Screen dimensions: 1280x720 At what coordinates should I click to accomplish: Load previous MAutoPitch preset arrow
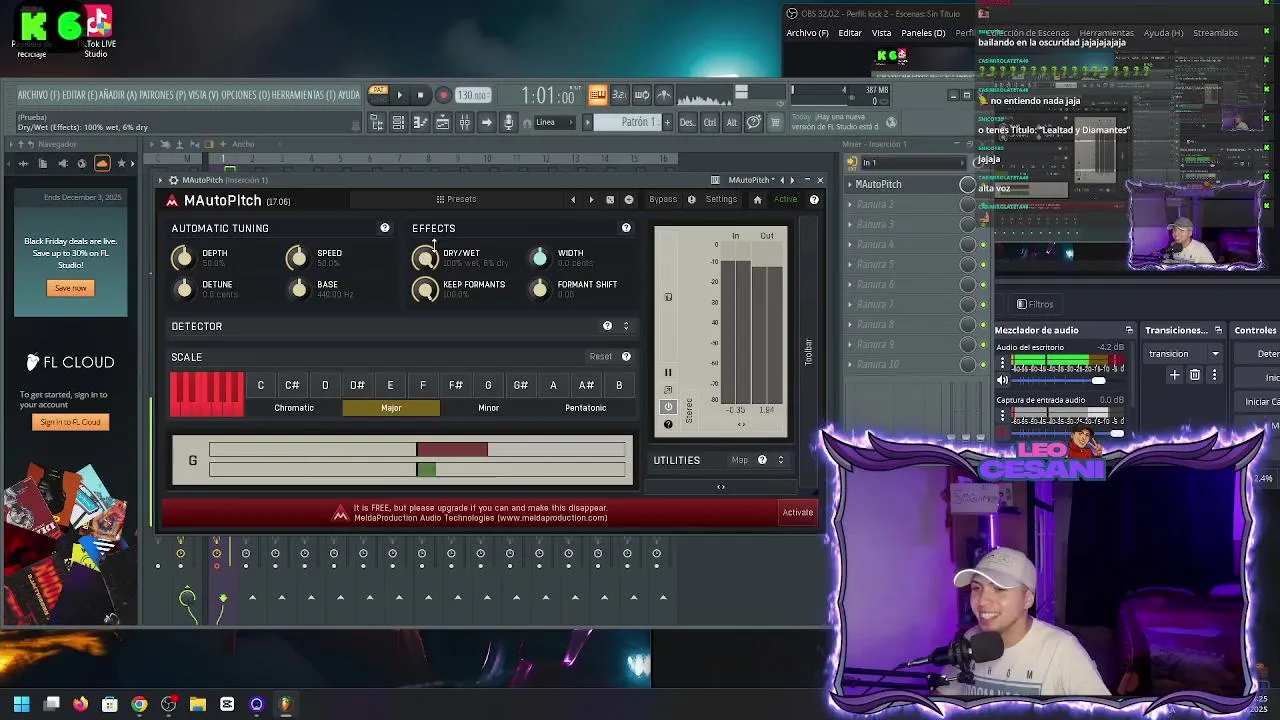(573, 200)
